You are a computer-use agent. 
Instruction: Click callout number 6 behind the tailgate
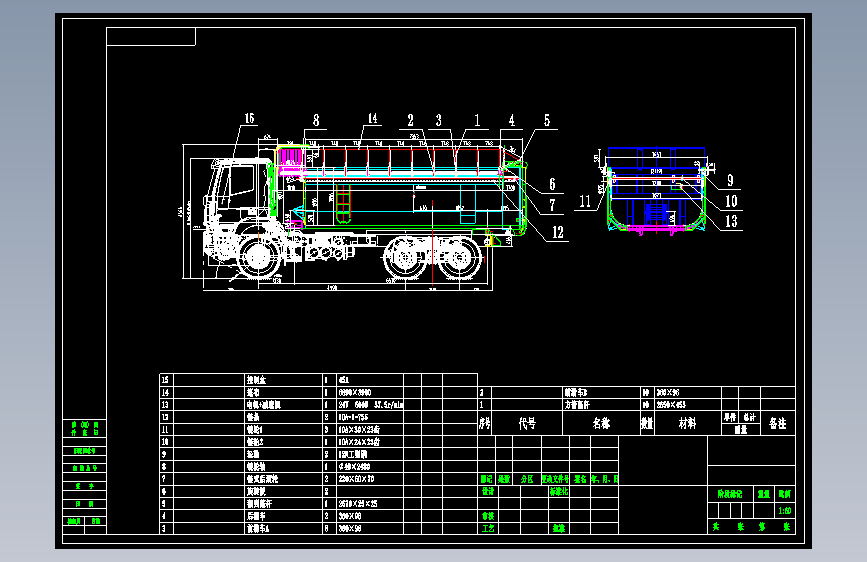pos(552,184)
